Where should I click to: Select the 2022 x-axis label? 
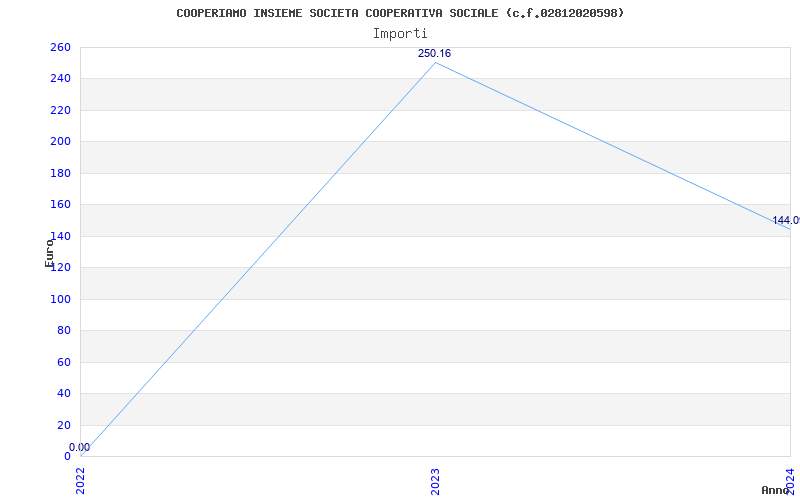(x=81, y=481)
